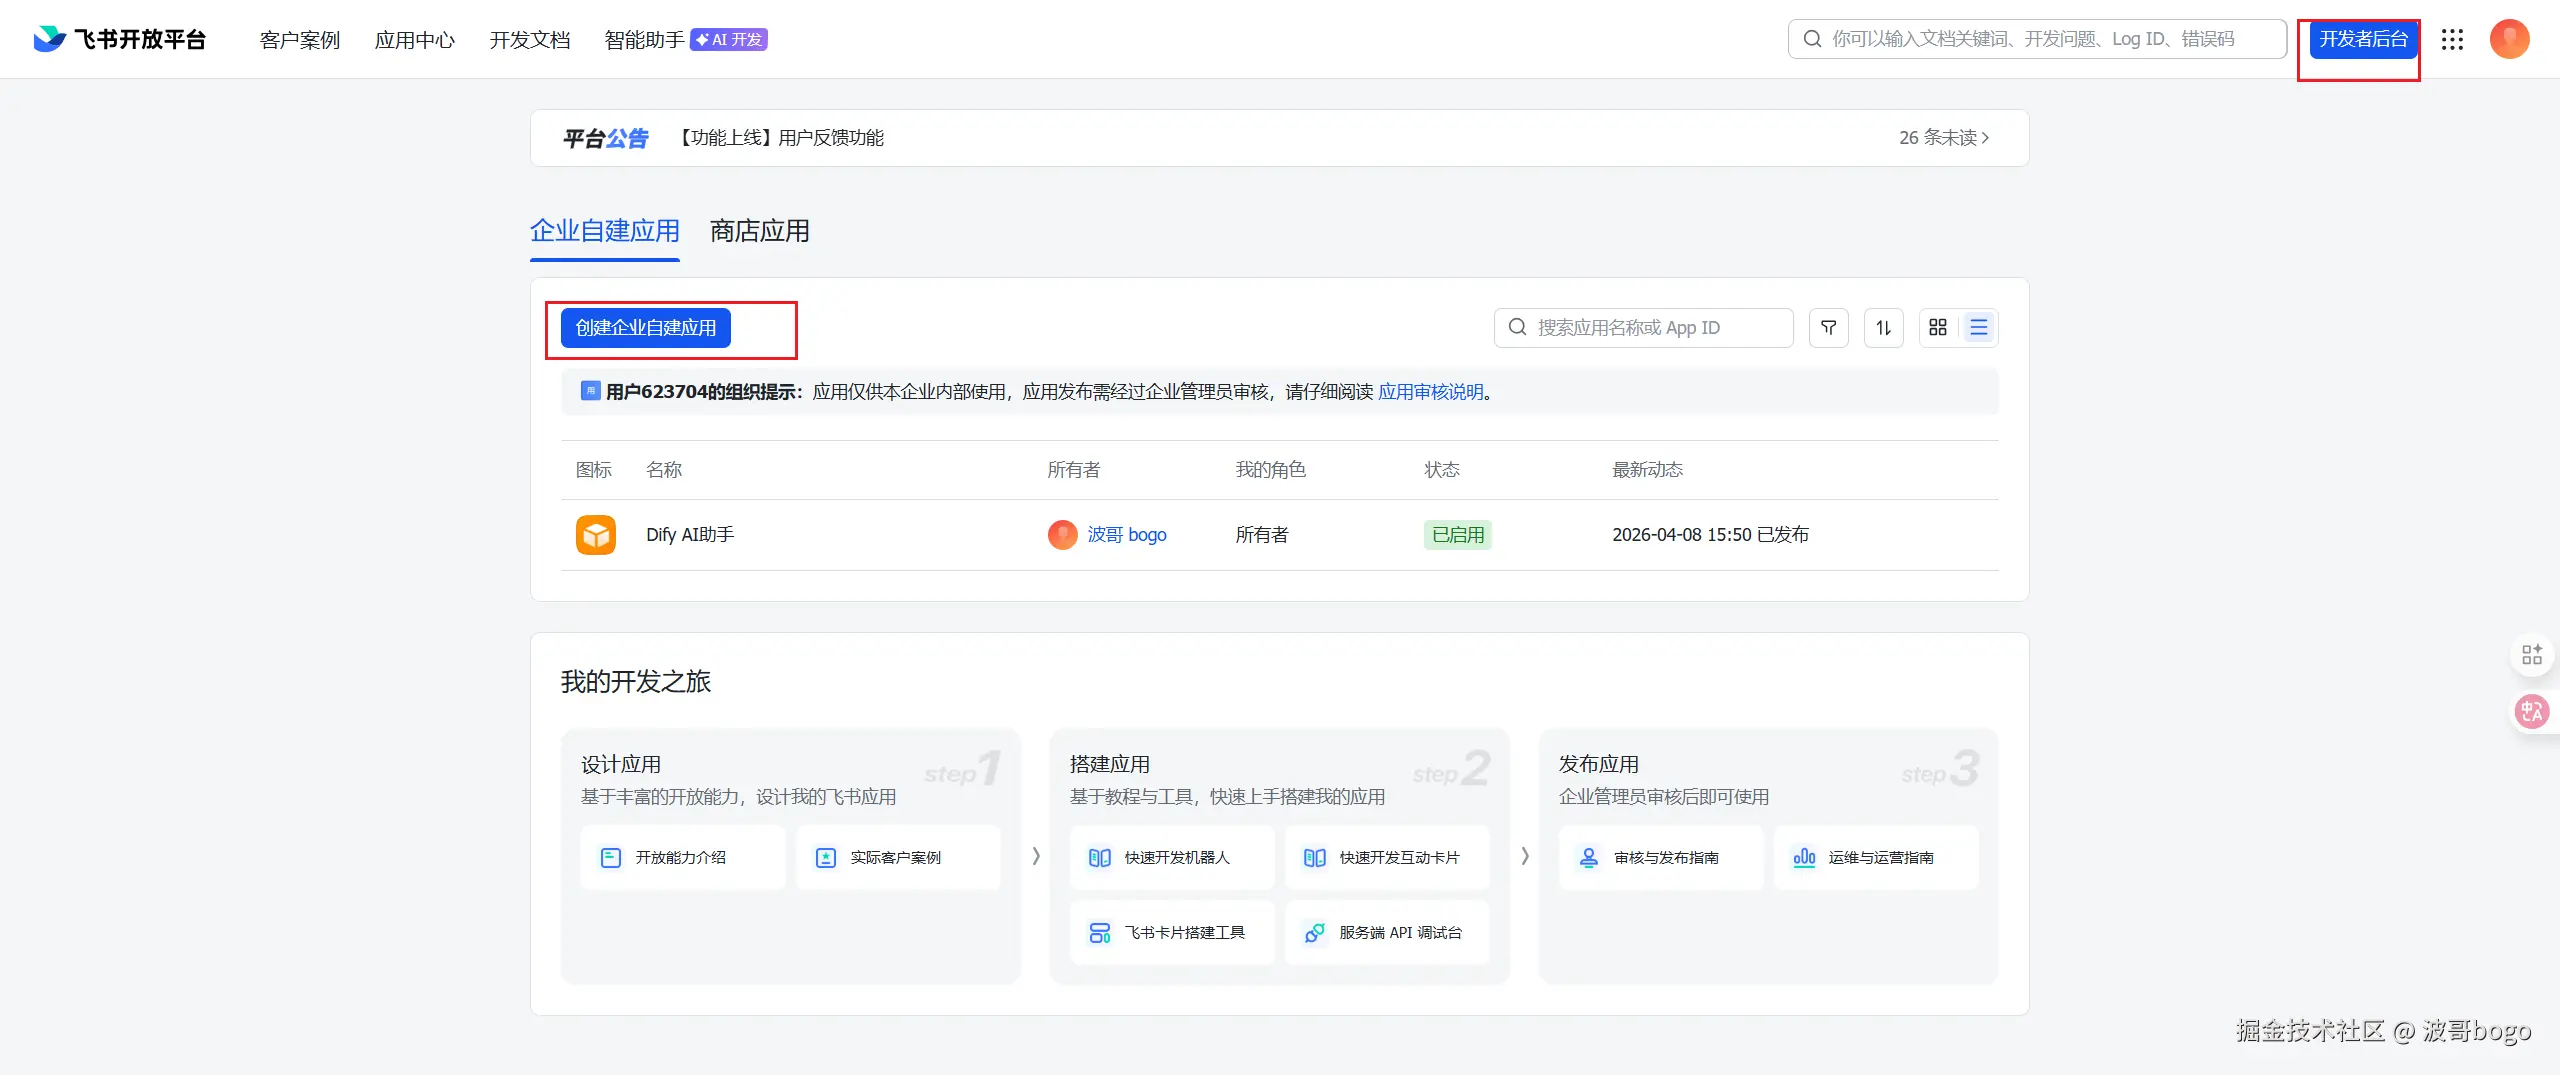This screenshot has width=2560, height=1075.
Task: Click 创建企业自建应用 button
Action: pyautogui.click(x=646, y=328)
